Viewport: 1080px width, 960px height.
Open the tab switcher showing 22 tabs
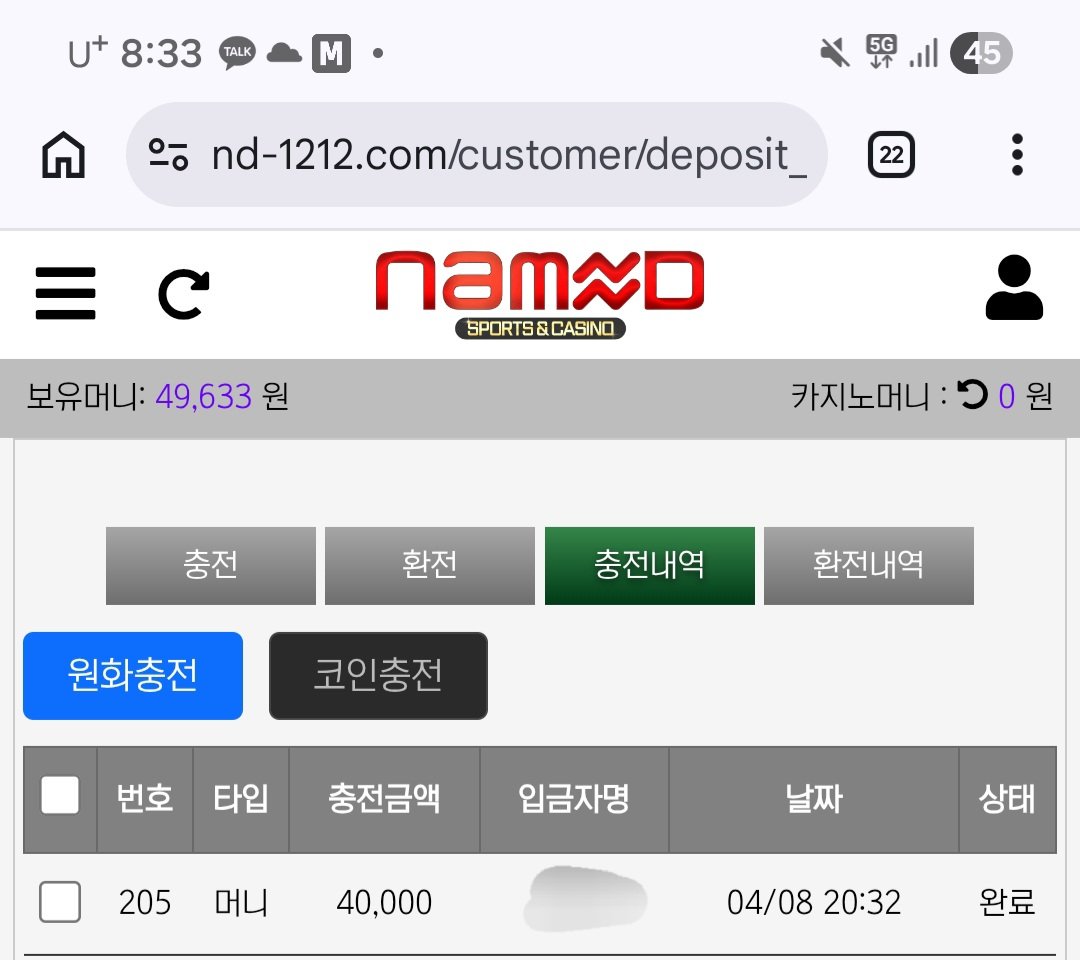(891, 154)
